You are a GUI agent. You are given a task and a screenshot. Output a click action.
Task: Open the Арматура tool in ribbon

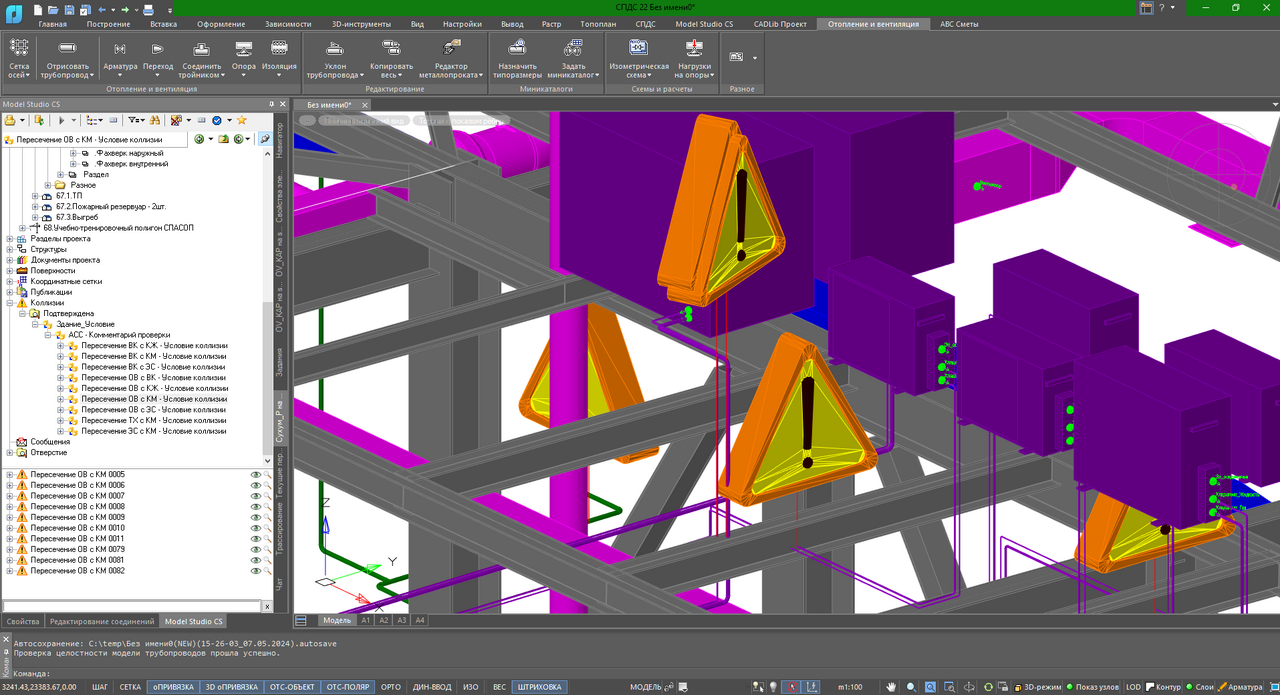click(120, 58)
